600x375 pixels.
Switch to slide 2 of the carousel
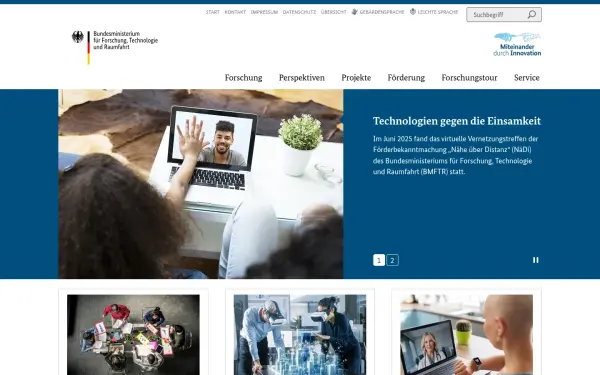click(x=392, y=260)
